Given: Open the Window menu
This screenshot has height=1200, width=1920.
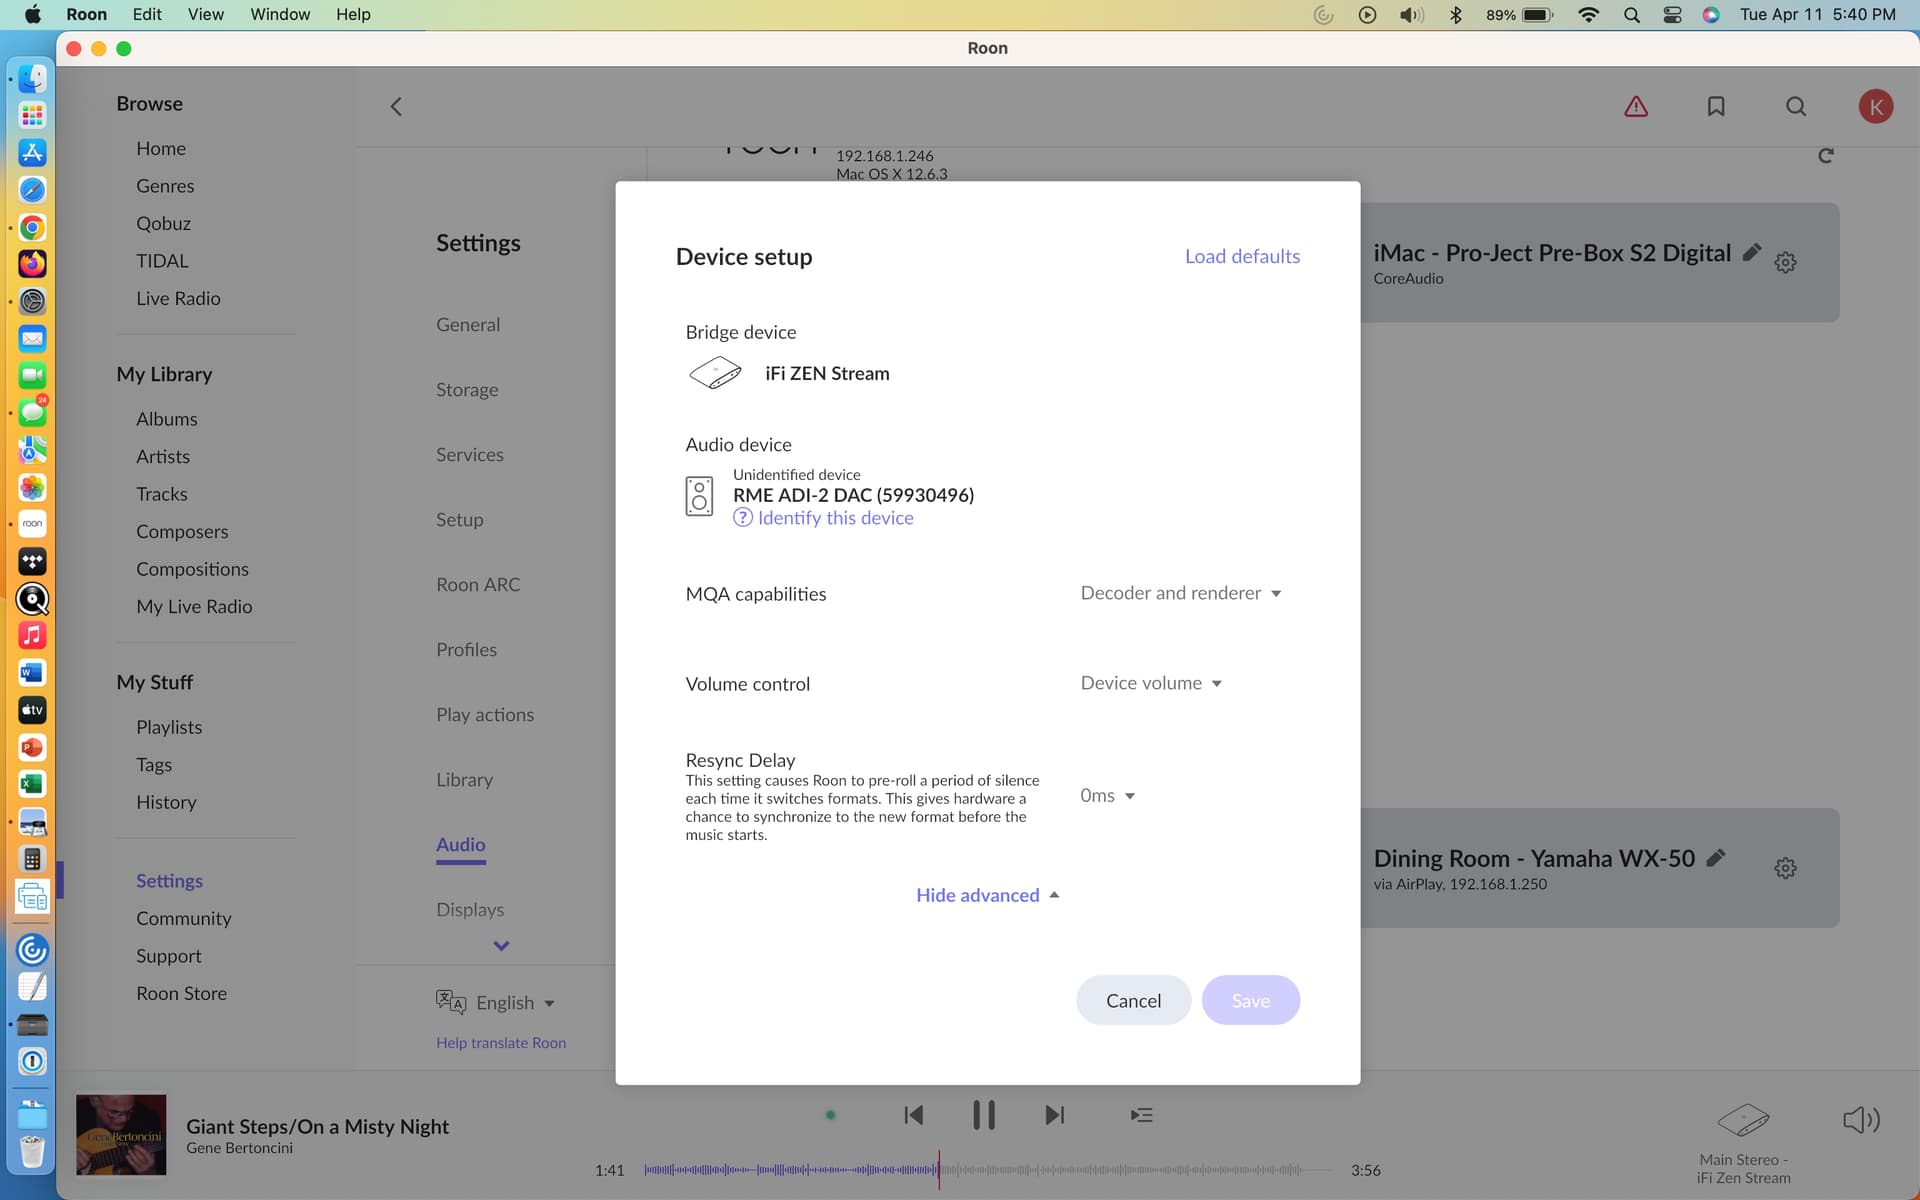Looking at the screenshot, I should (279, 14).
